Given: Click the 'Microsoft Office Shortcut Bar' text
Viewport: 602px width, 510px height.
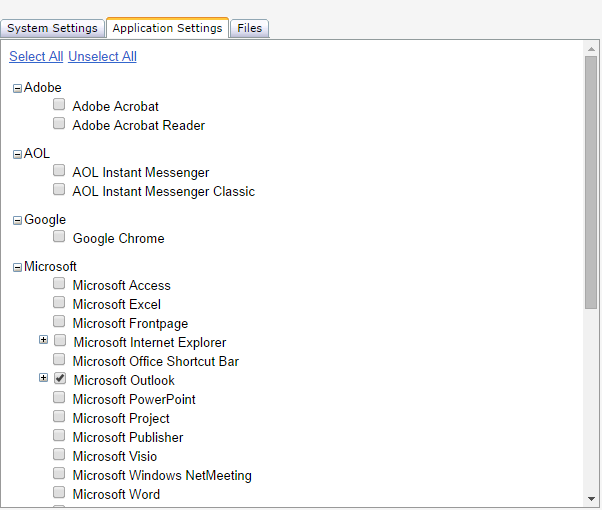Looking at the screenshot, I should (156, 361).
